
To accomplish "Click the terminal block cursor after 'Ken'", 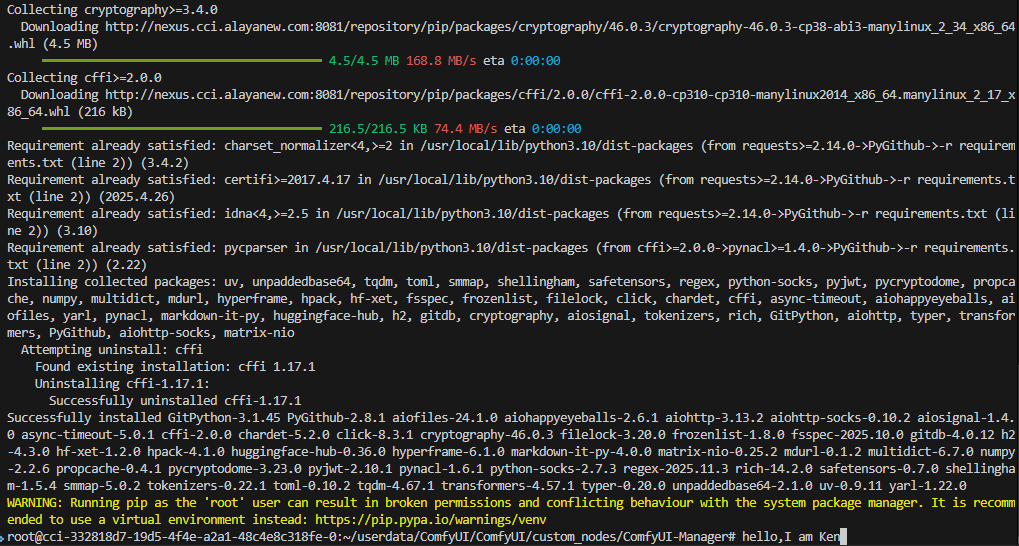I will (843, 537).
